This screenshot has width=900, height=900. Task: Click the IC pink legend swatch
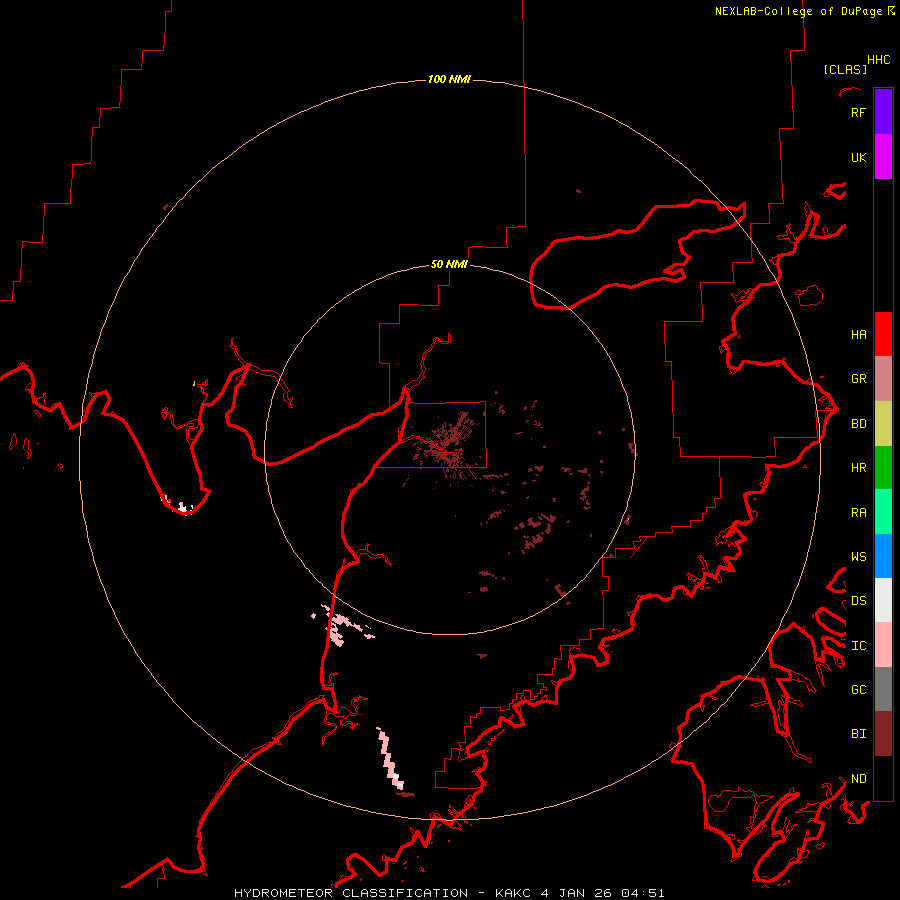click(883, 645)
